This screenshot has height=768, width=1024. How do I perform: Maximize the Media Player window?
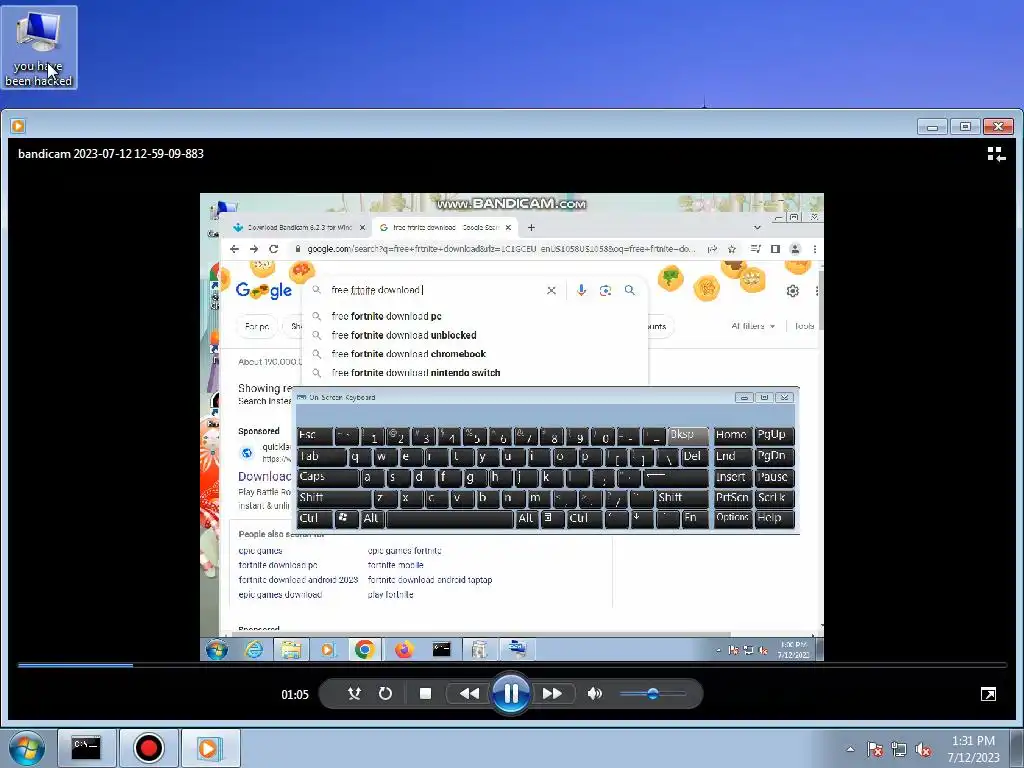pyautogui.click(x=965, y=126)
